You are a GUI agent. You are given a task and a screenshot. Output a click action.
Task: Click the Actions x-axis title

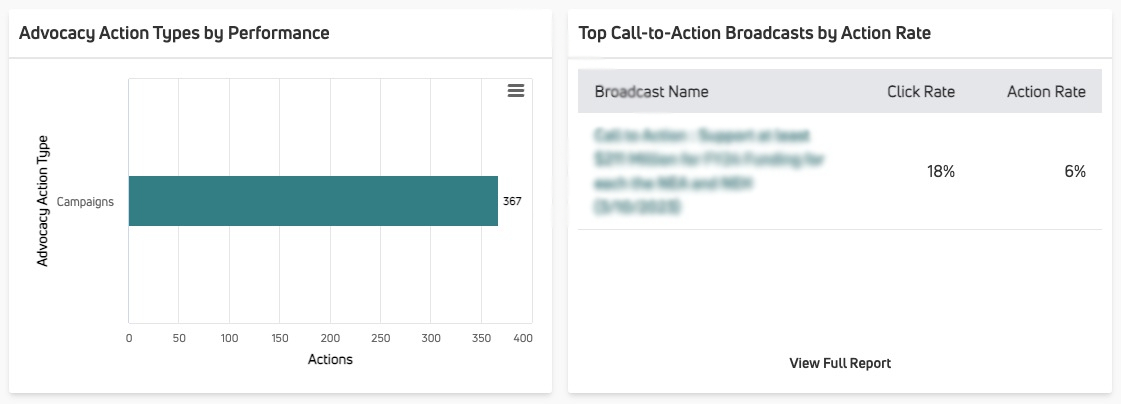click(x=330, y=359)
